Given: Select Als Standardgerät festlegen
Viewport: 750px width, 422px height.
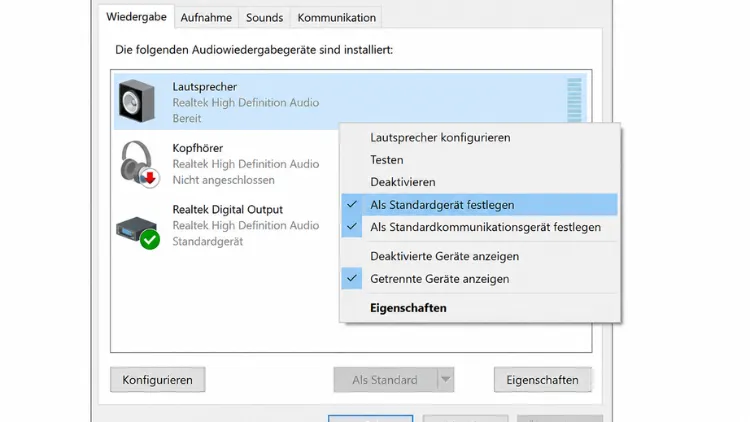Looking at the screenshot, I should (x=480, y=205).
